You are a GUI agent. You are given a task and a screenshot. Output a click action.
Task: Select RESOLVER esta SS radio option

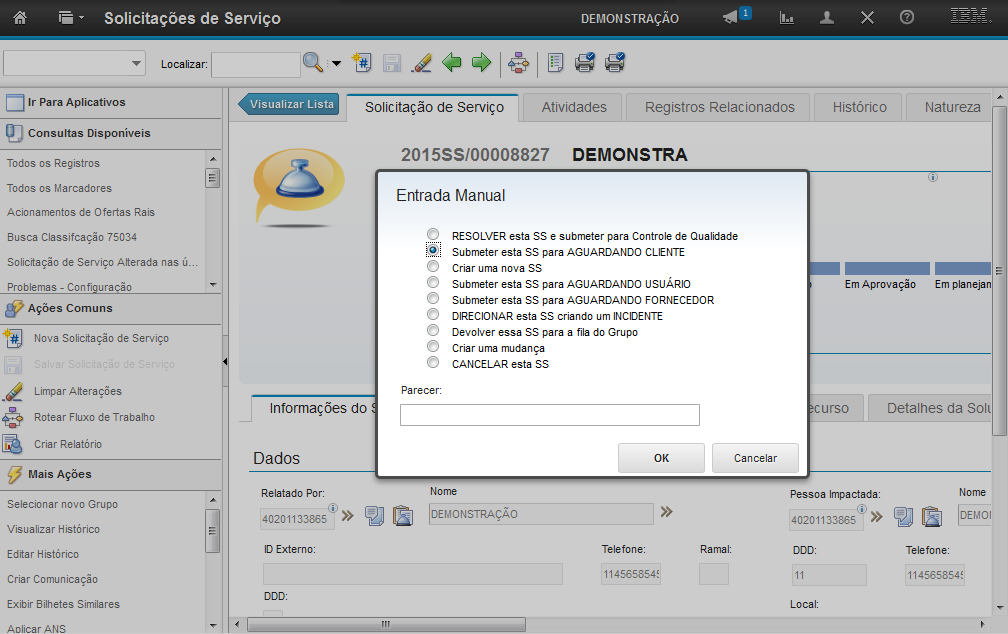click(433, 236)
